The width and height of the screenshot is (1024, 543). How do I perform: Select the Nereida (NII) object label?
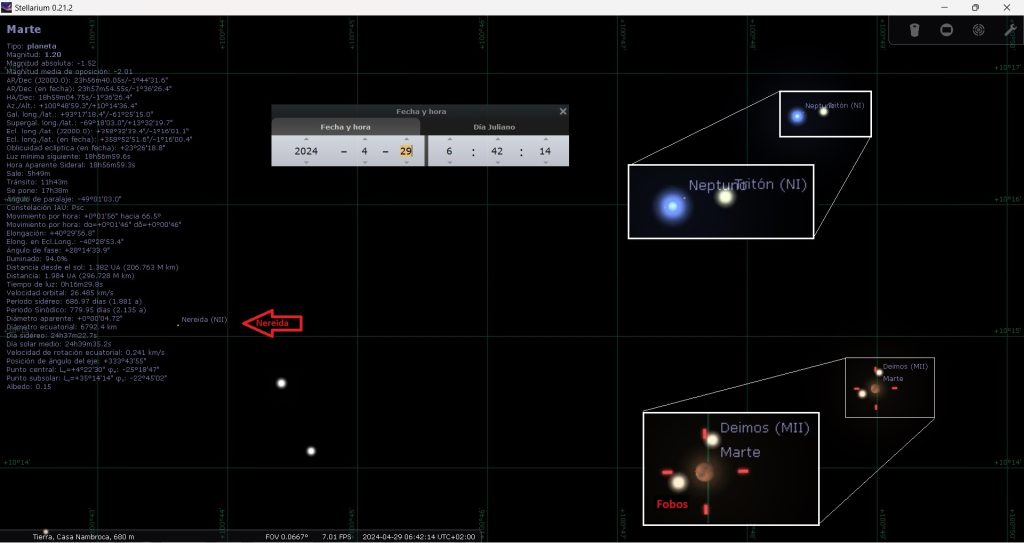(x=204, y=320)
